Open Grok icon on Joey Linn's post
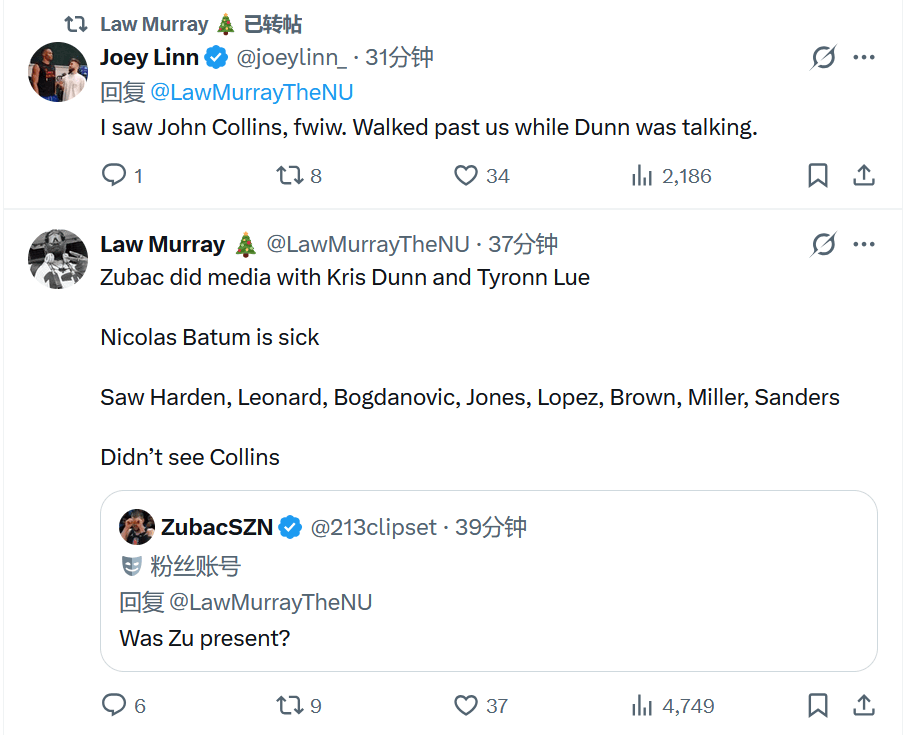Viewport: 903px width, 735px height. pos(823,58)
